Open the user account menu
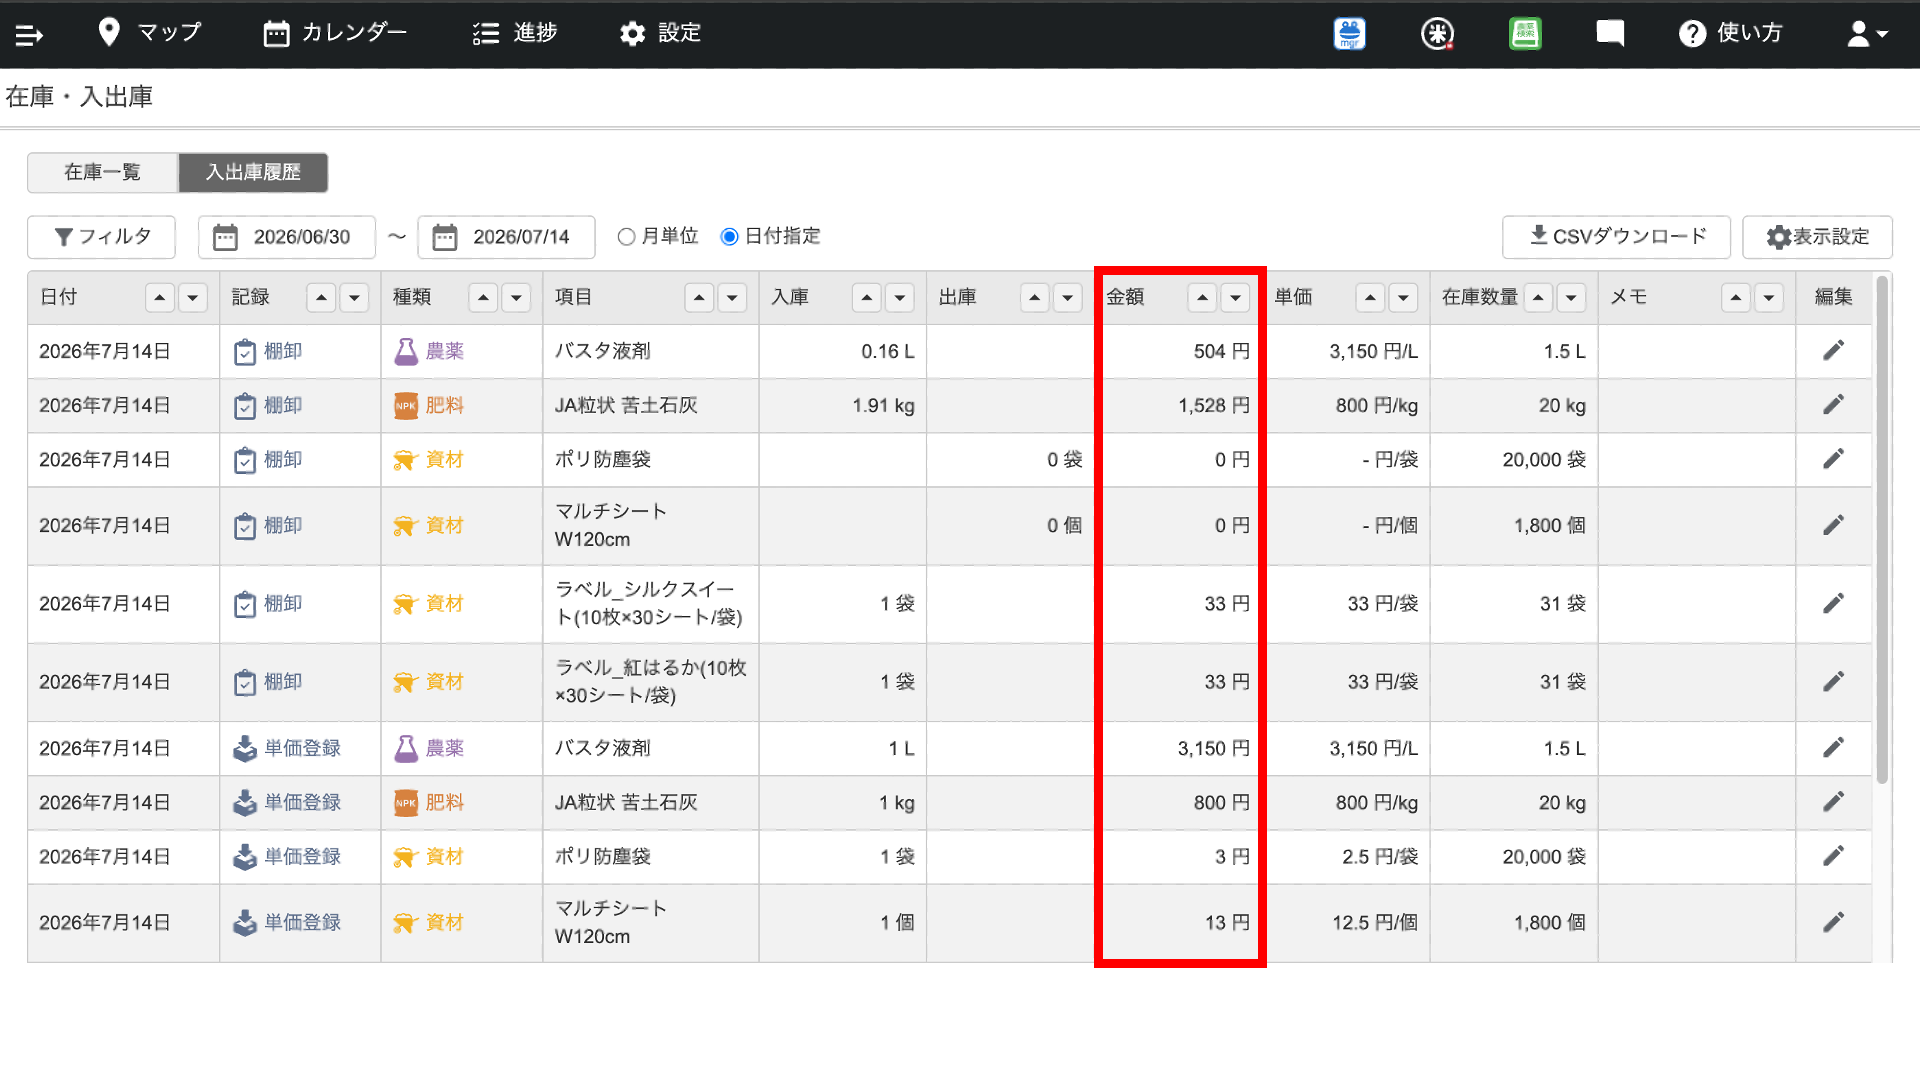The width and height of the screenshot is (1920, 1080). [x=1867, y=34]
